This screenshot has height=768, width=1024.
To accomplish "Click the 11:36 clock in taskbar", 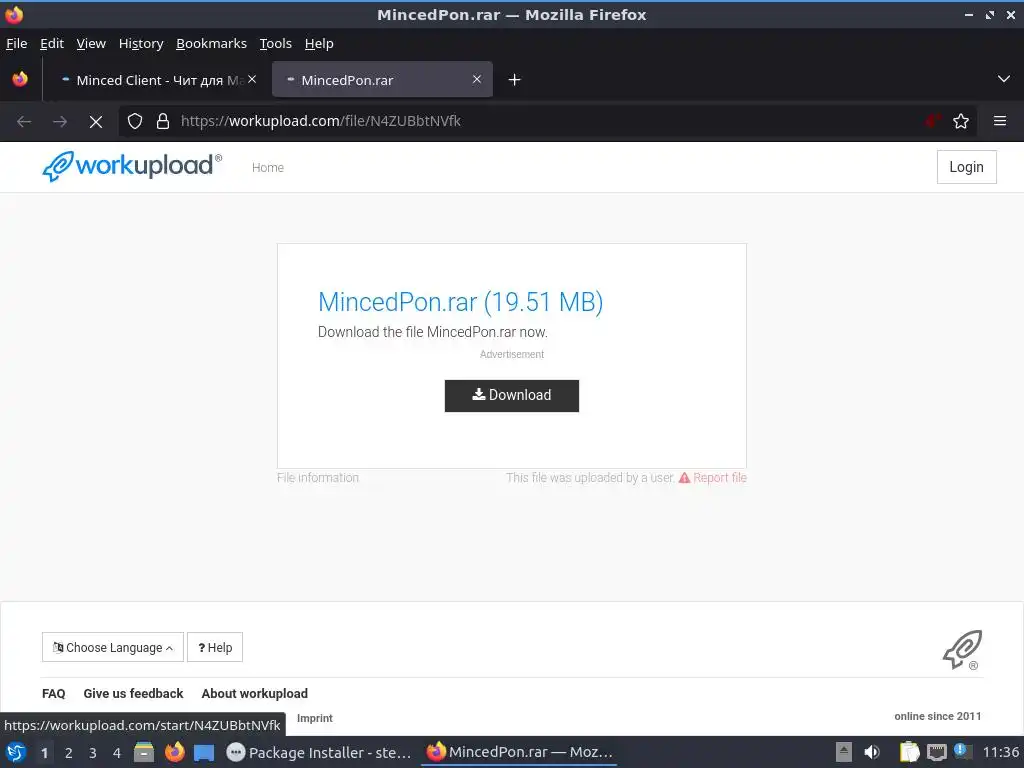I will 1000,752.
